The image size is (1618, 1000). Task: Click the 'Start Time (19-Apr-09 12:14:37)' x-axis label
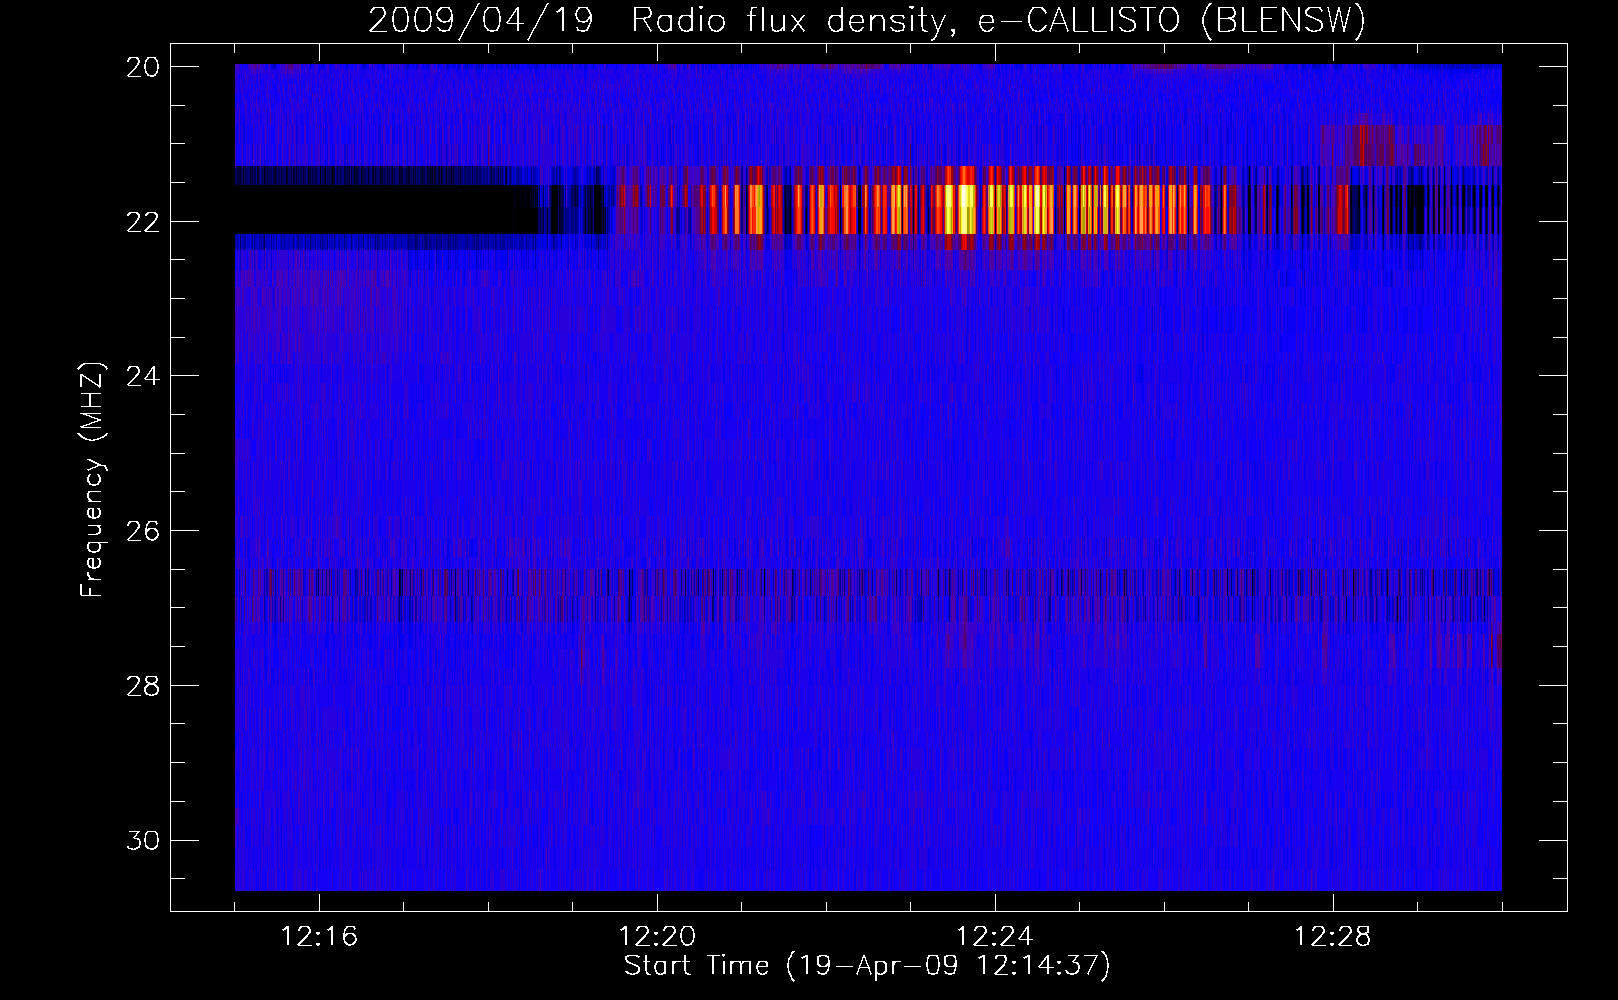pos(867,966)
